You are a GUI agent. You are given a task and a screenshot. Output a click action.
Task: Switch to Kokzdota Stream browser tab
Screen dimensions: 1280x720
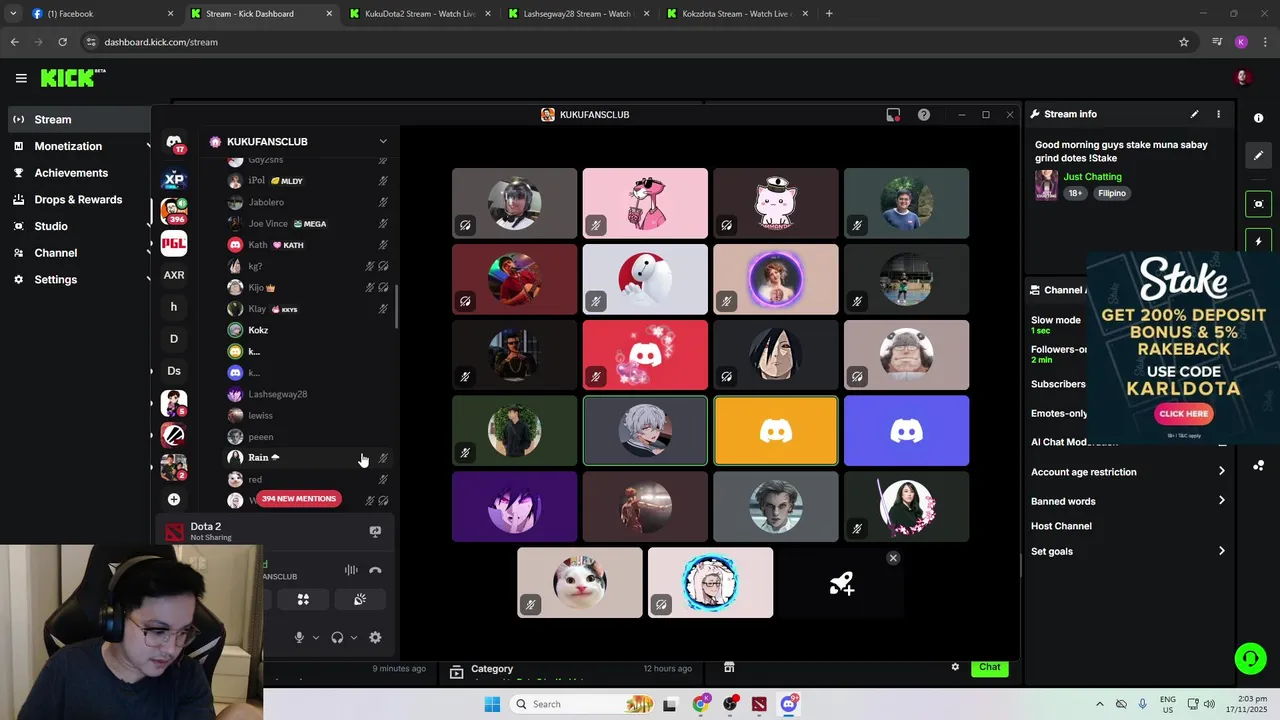(736, 14)
